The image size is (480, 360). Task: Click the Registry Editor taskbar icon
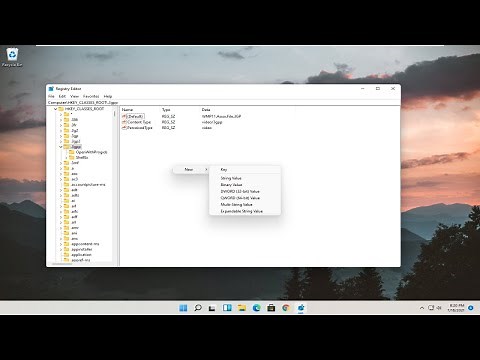pyautogui.click(x=301, y=308)
